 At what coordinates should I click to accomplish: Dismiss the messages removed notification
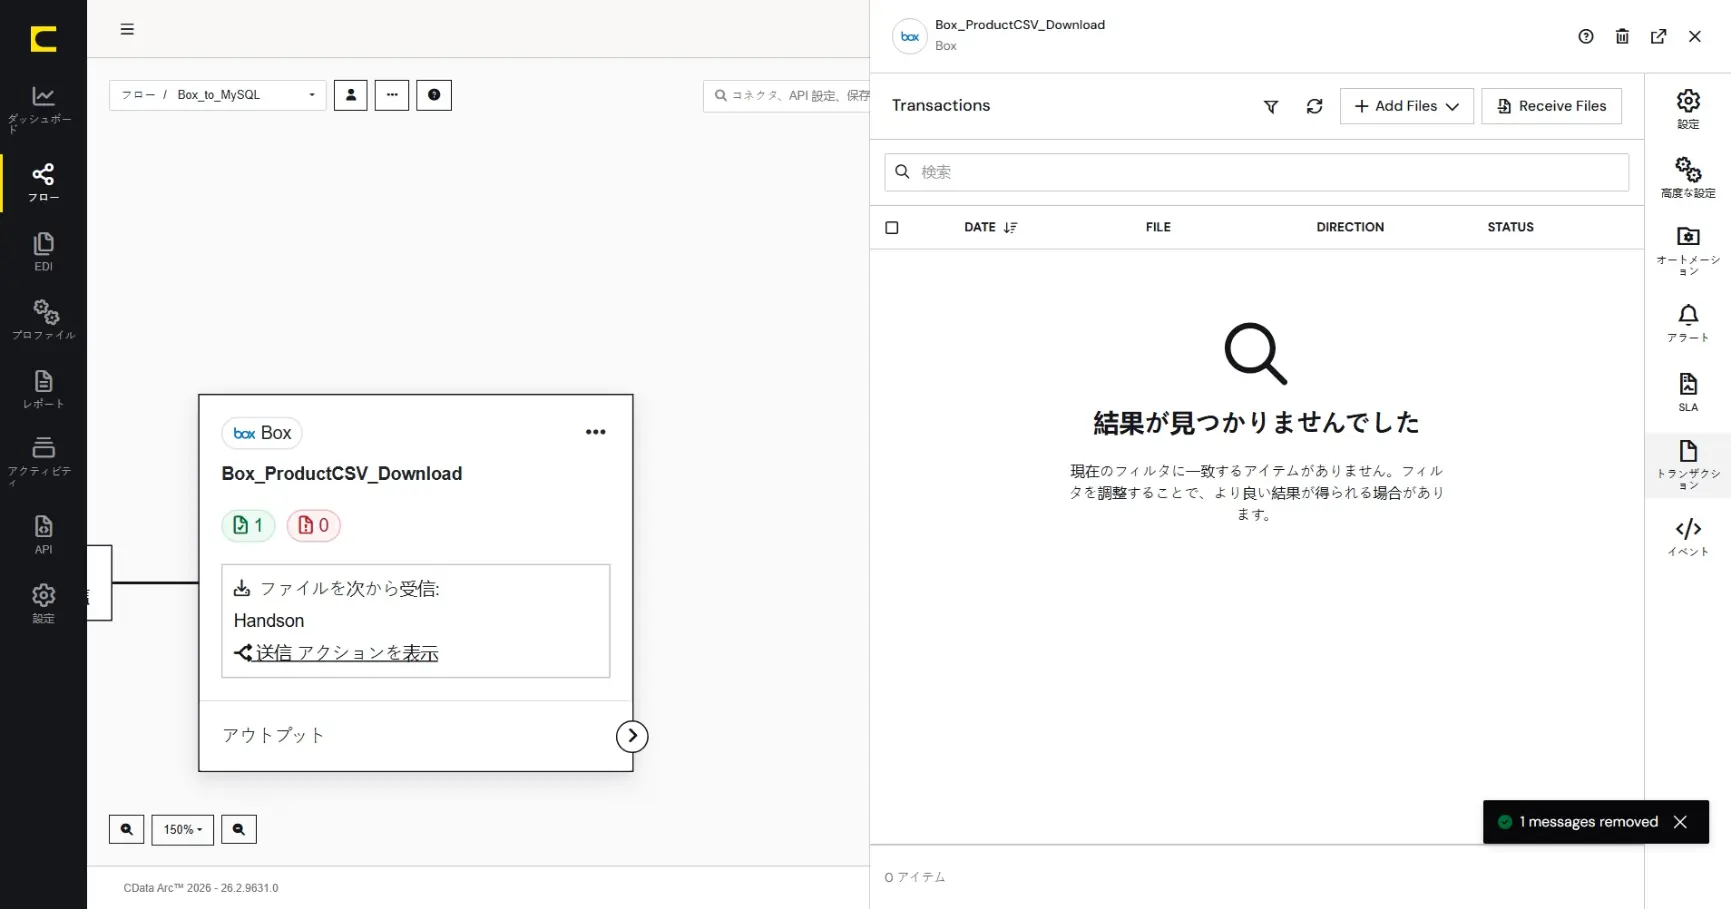tap(1680, 822)
